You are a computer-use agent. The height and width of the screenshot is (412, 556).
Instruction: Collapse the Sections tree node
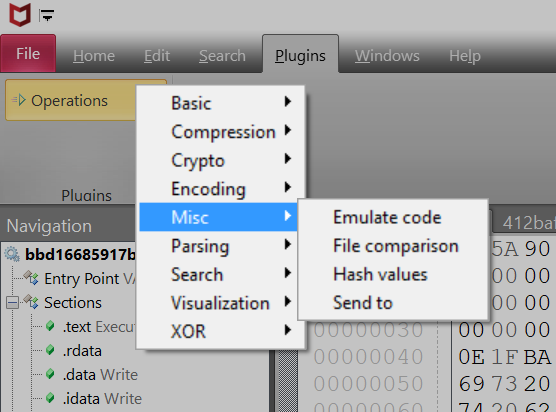click(12, 302)
